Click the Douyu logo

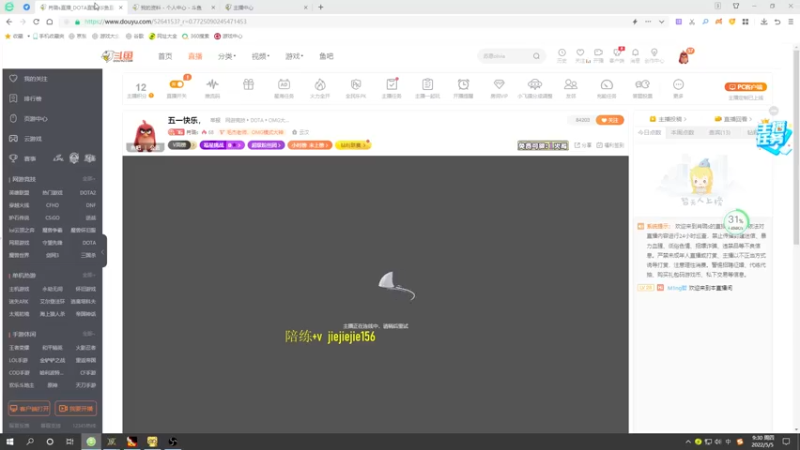tap(117, 56)
